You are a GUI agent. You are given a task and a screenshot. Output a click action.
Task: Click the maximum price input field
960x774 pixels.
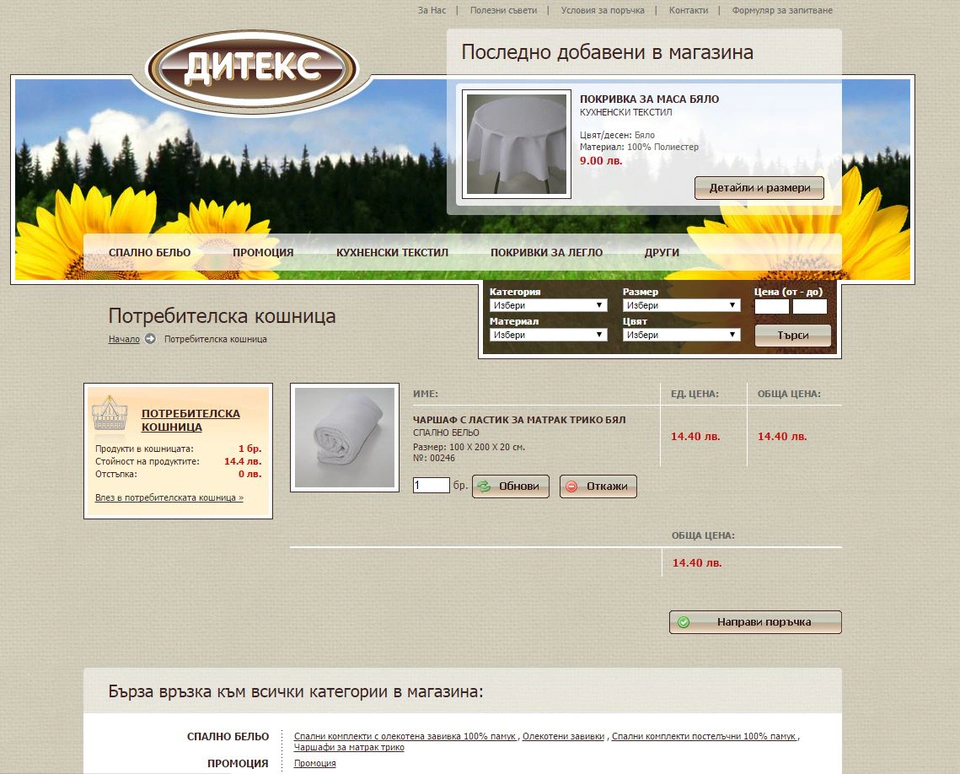(x=809, y=306)
